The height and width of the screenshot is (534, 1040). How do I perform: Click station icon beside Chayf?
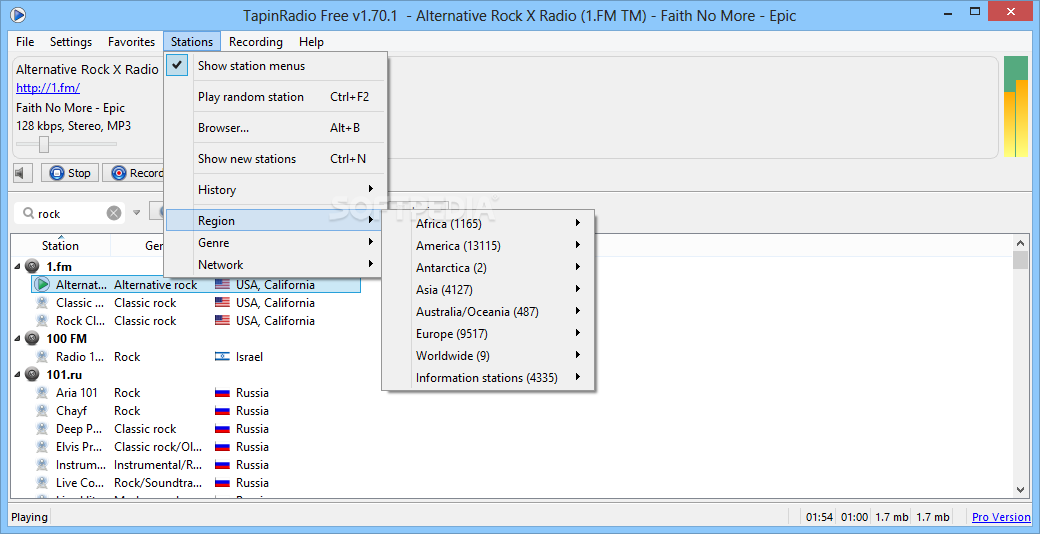point(42,411)
